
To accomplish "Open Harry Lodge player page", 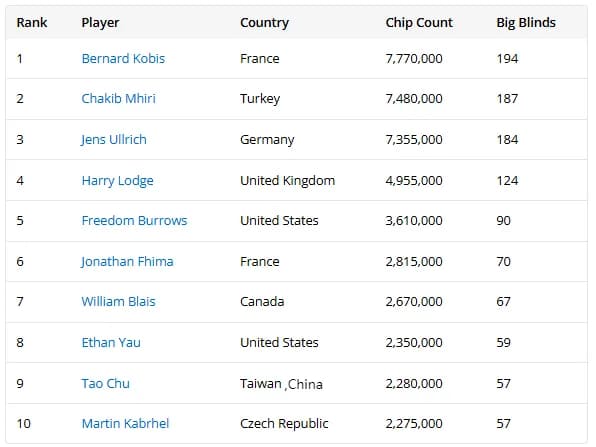I will click(117, 181).
